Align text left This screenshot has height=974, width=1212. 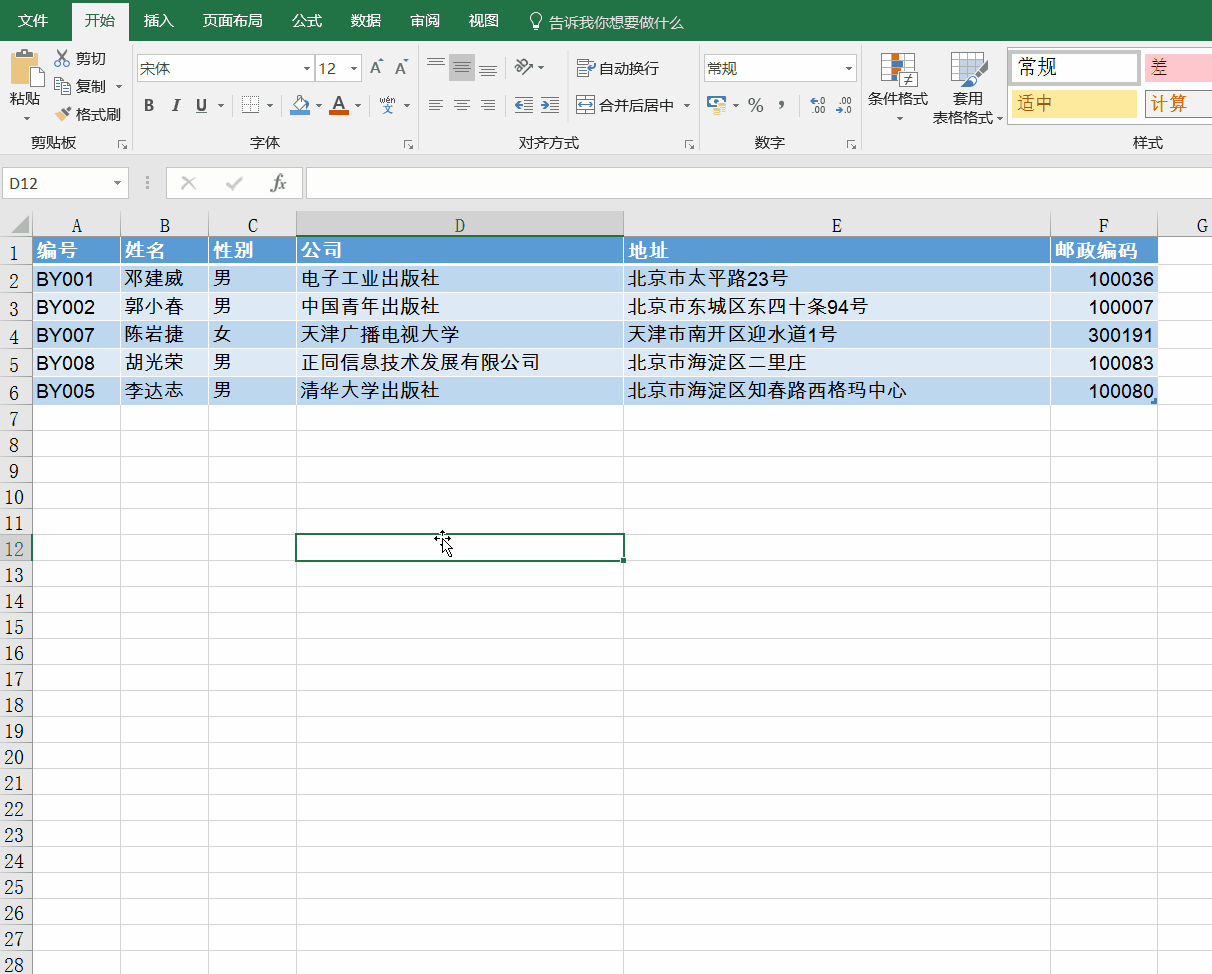(436, 105)
